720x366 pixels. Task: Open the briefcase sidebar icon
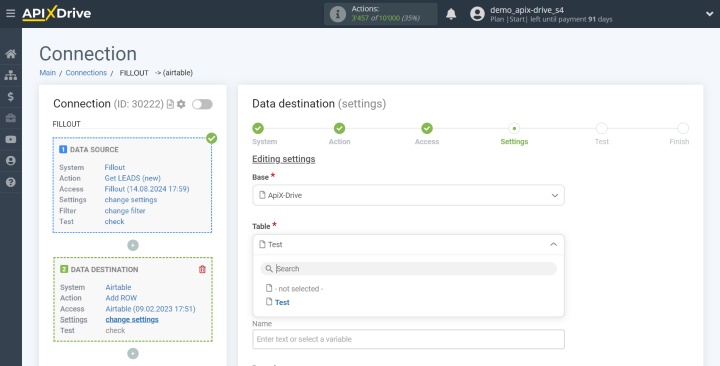[11, 118]
